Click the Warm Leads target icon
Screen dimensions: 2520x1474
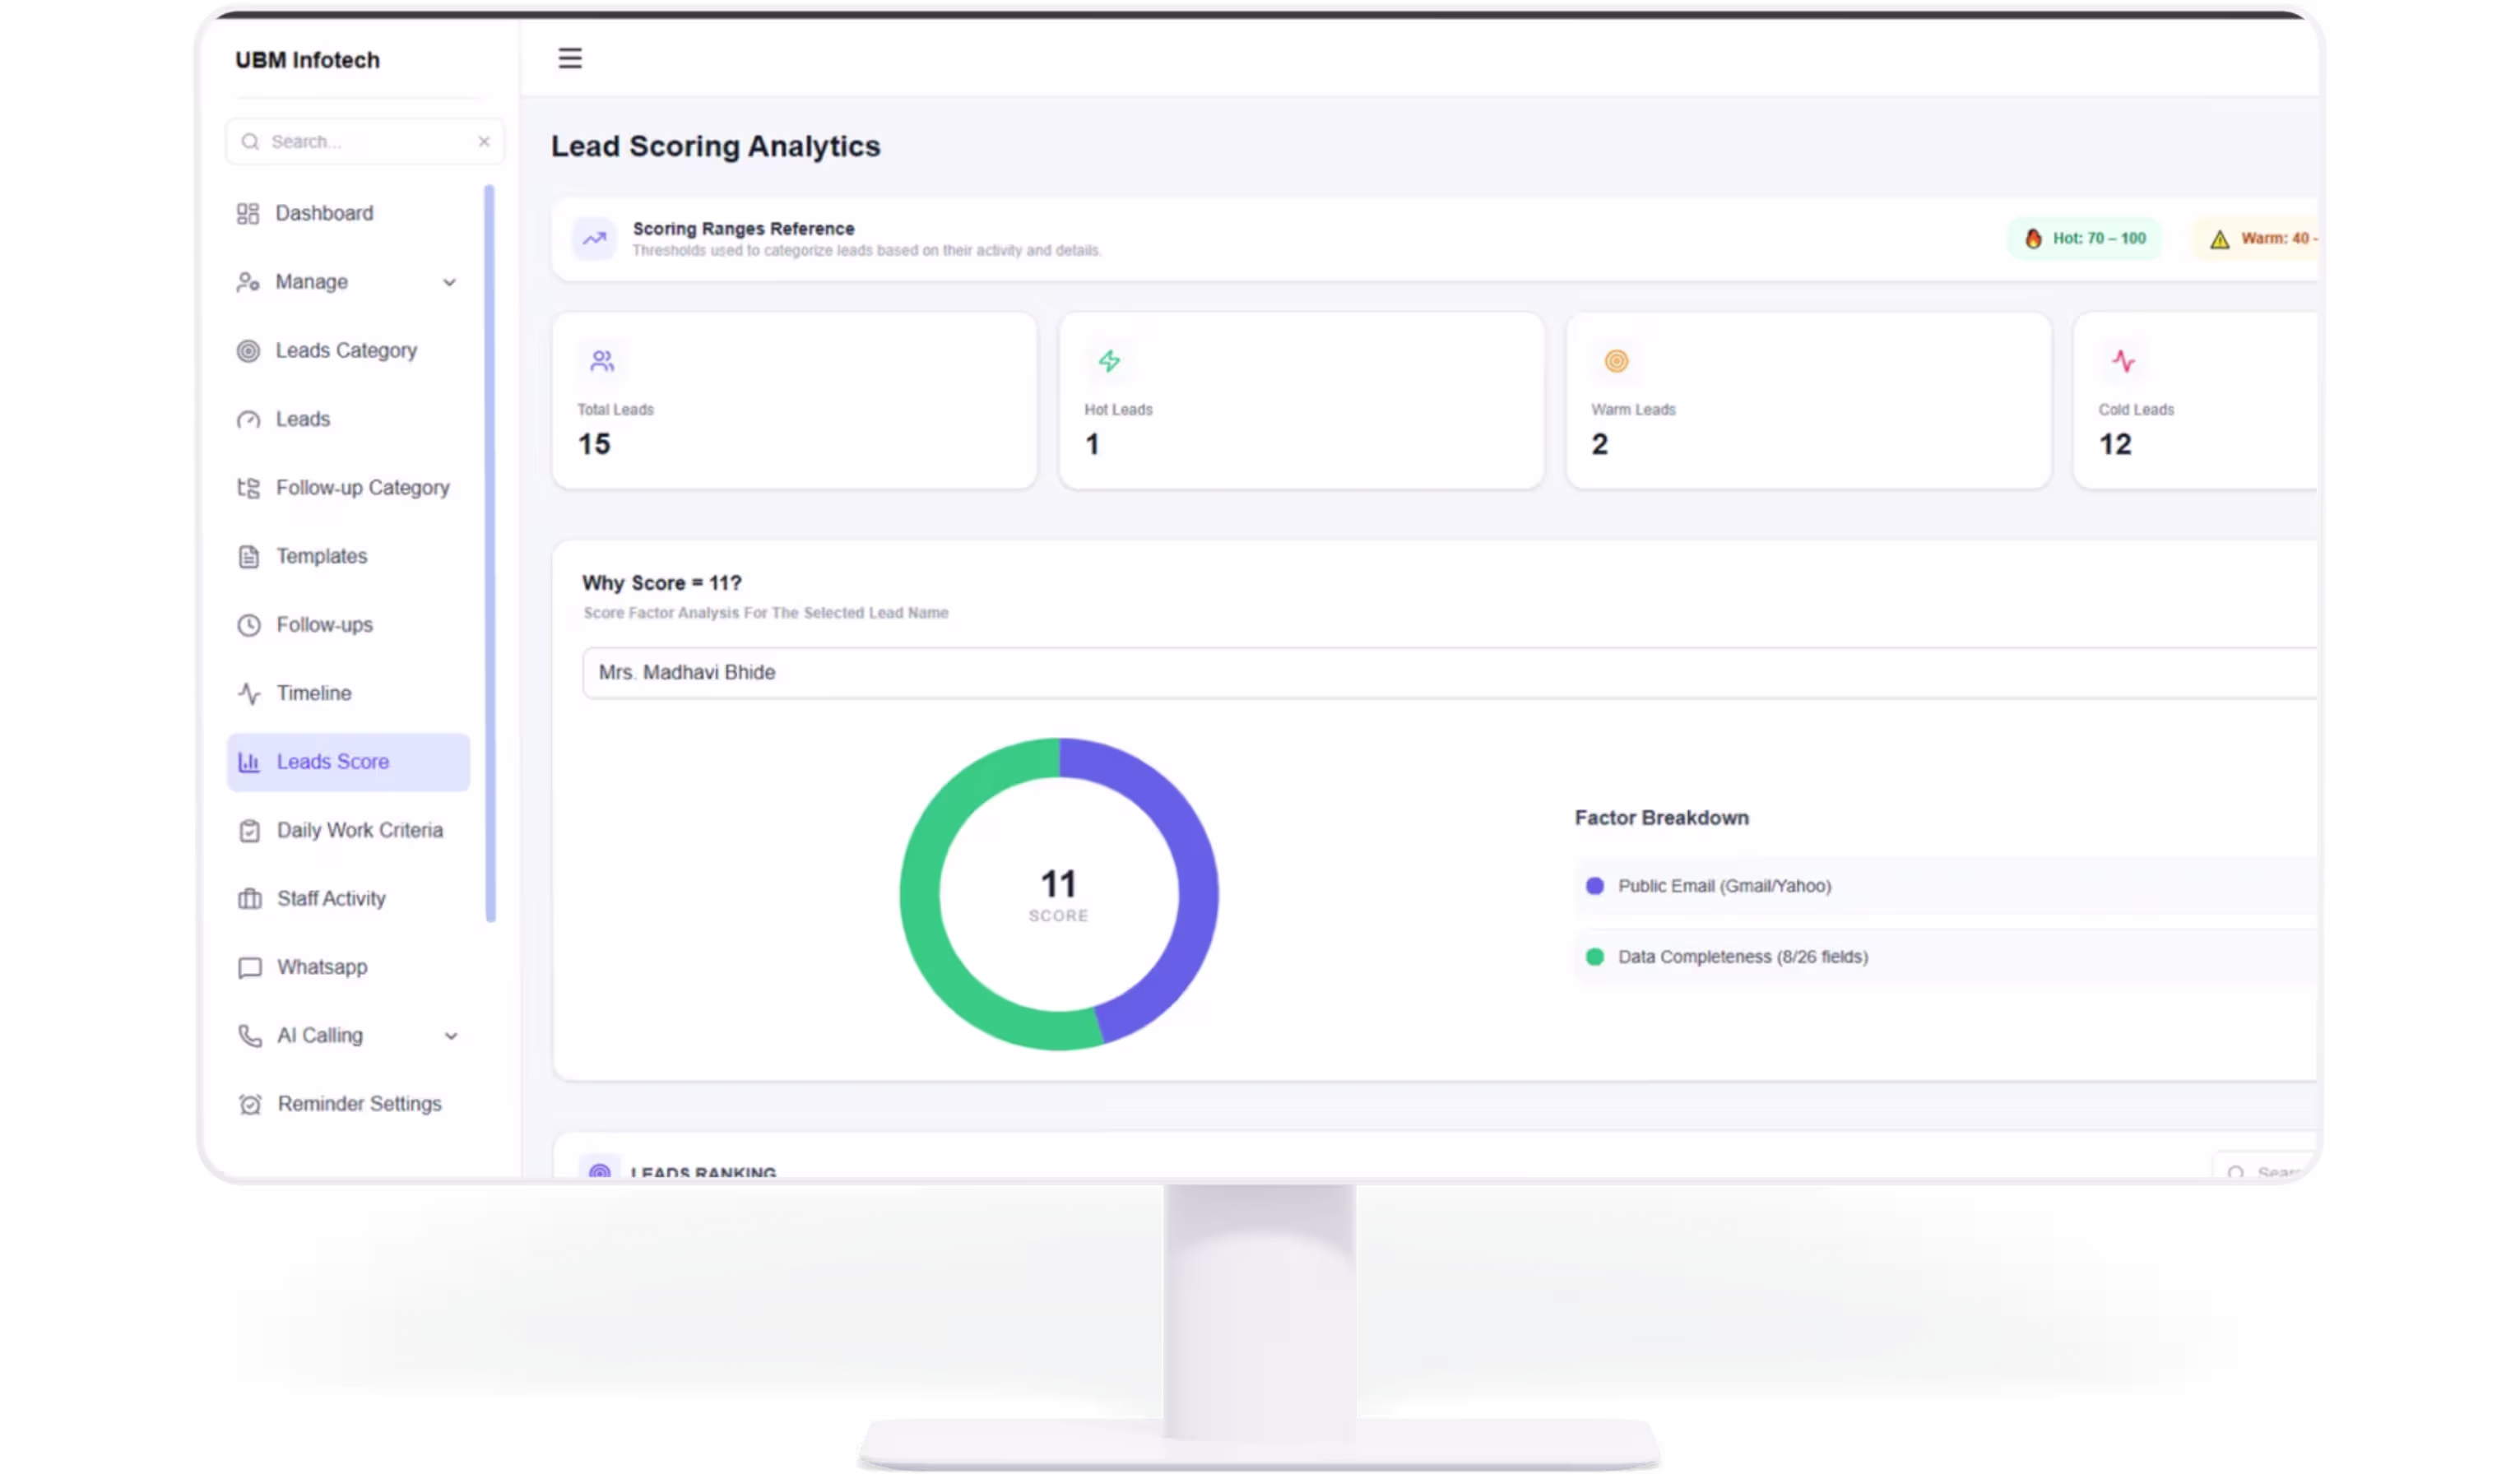(x=1616, y=361)
